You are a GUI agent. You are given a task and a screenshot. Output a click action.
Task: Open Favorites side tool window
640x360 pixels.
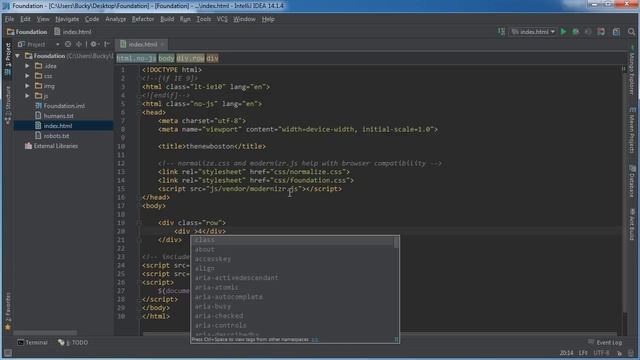tap(8, 311)
